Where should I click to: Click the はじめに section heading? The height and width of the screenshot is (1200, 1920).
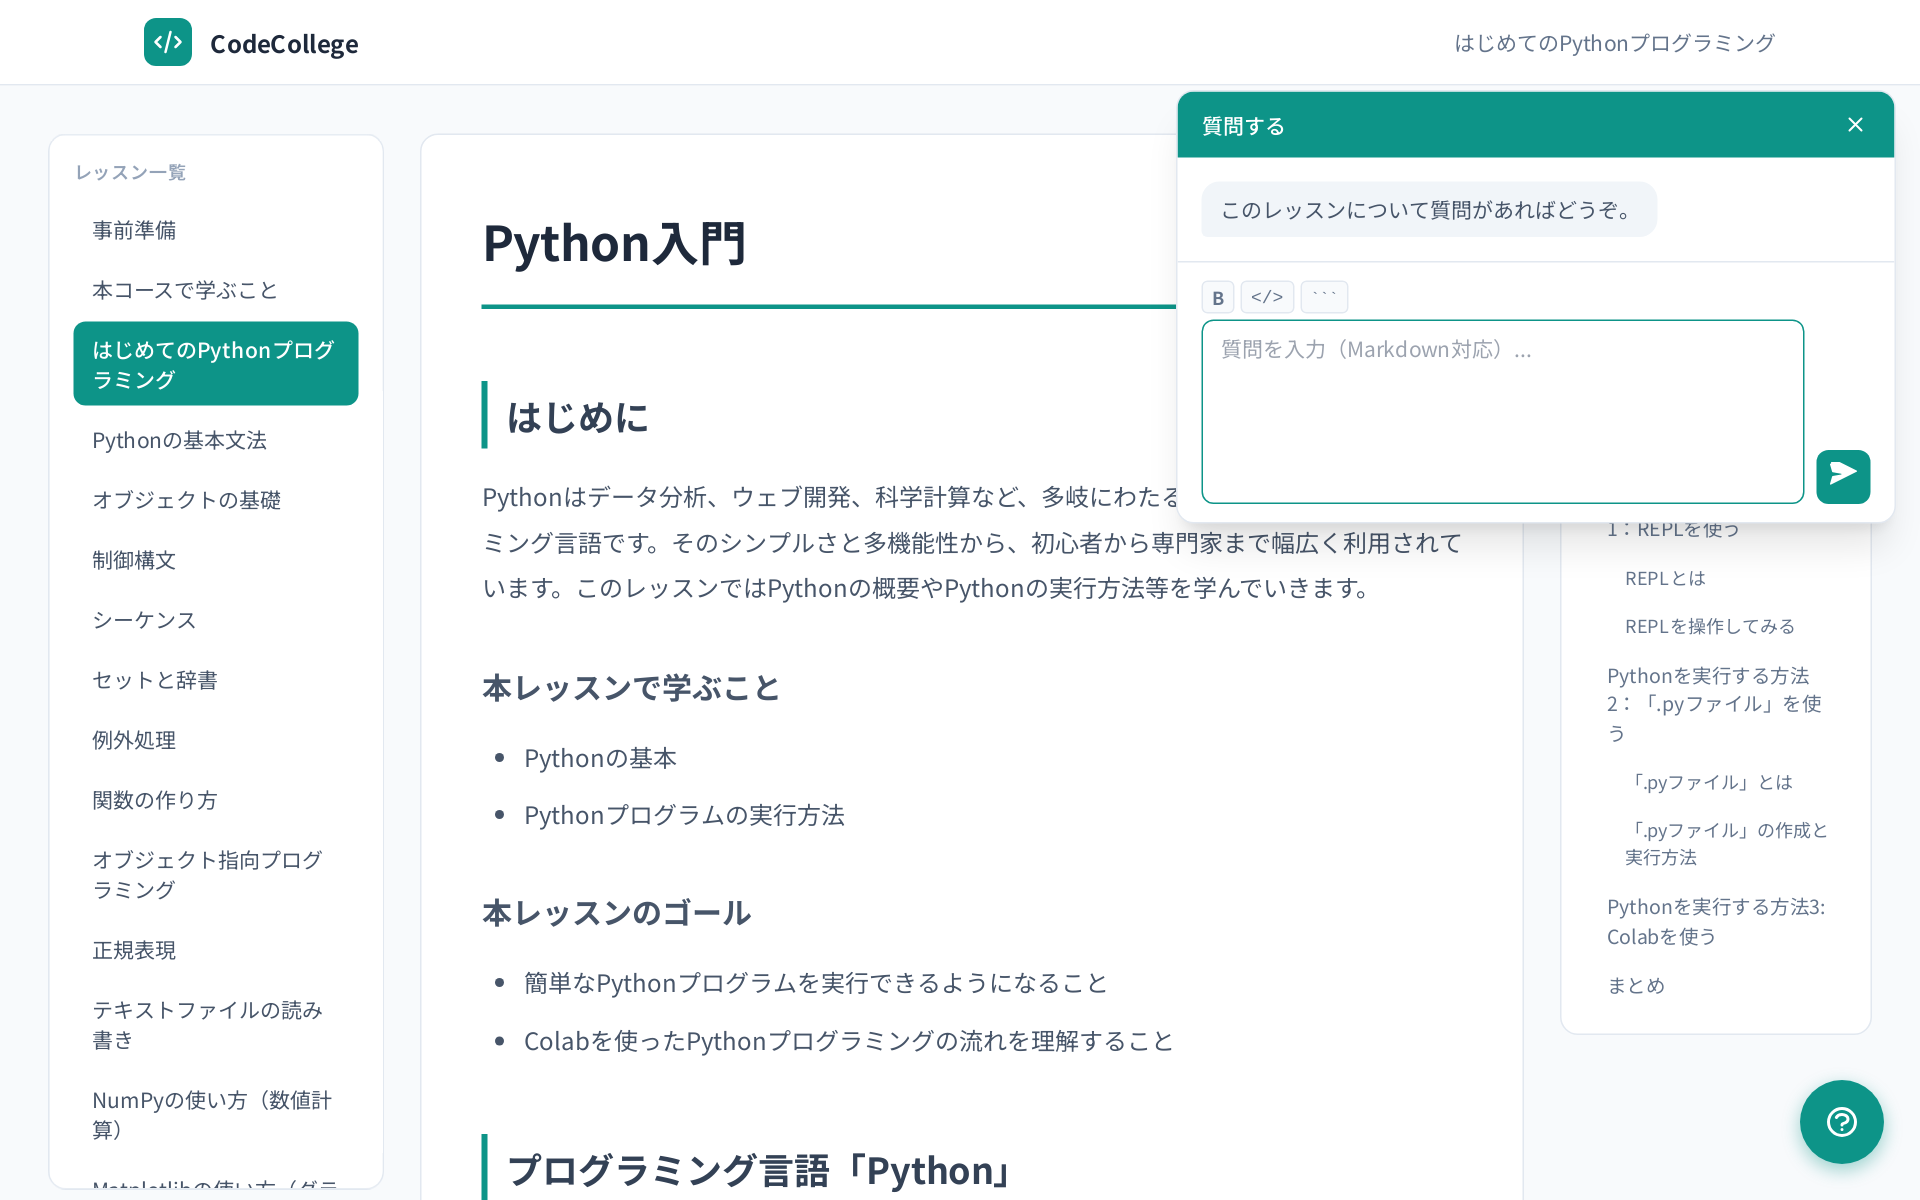click(x=578, y=417)
